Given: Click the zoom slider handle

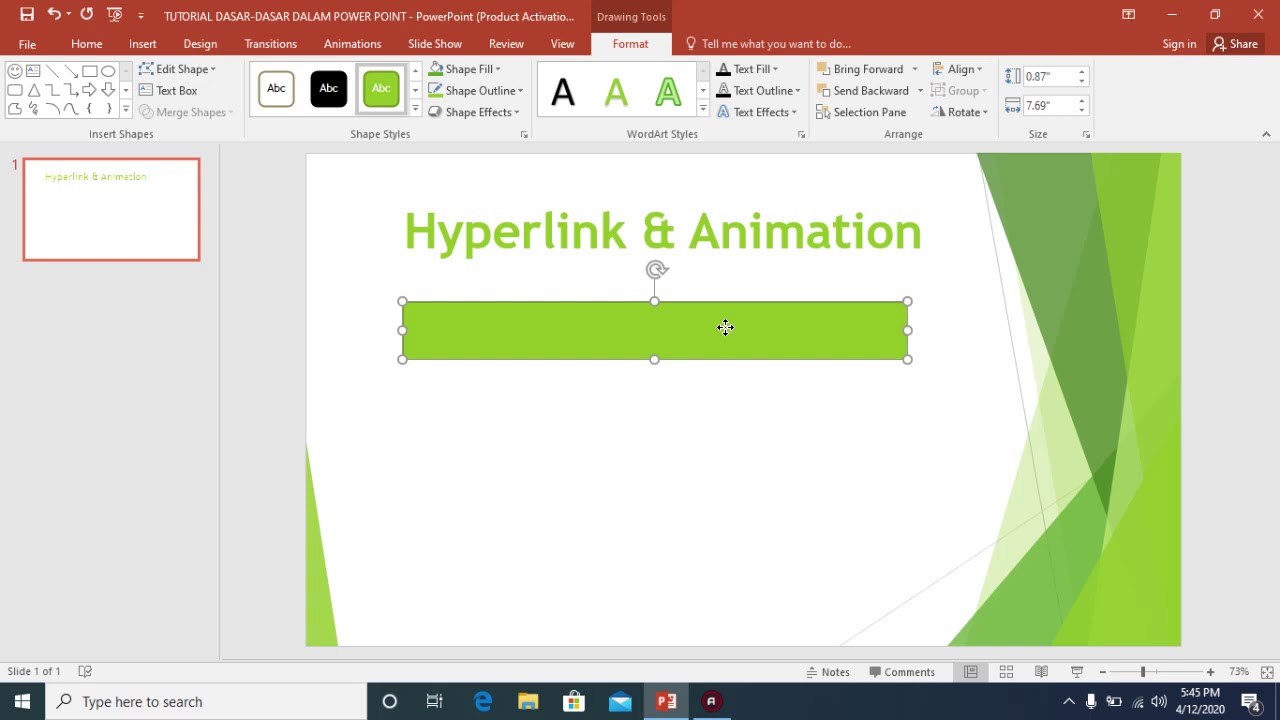Looking at the screenshot, I should 1143,672.
